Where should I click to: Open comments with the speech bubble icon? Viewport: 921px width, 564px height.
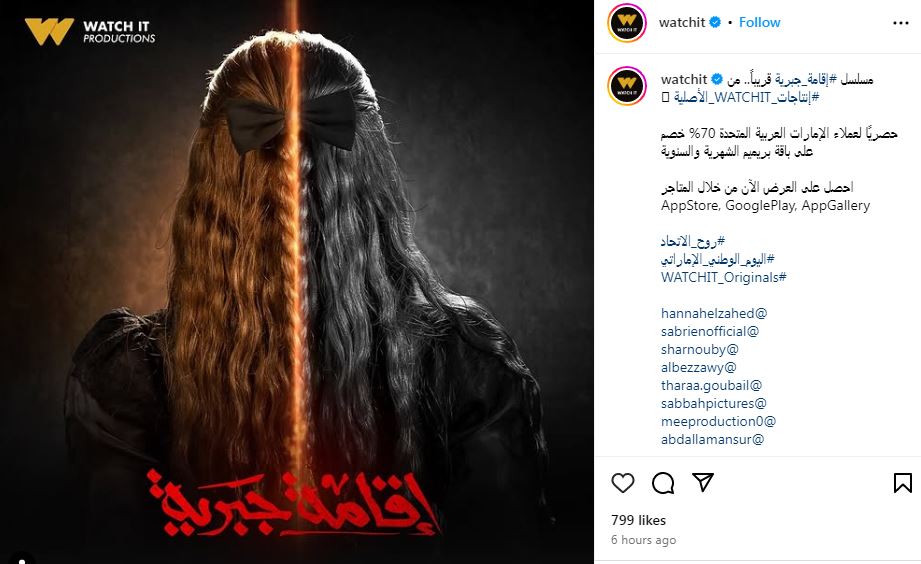click(663, 483)
